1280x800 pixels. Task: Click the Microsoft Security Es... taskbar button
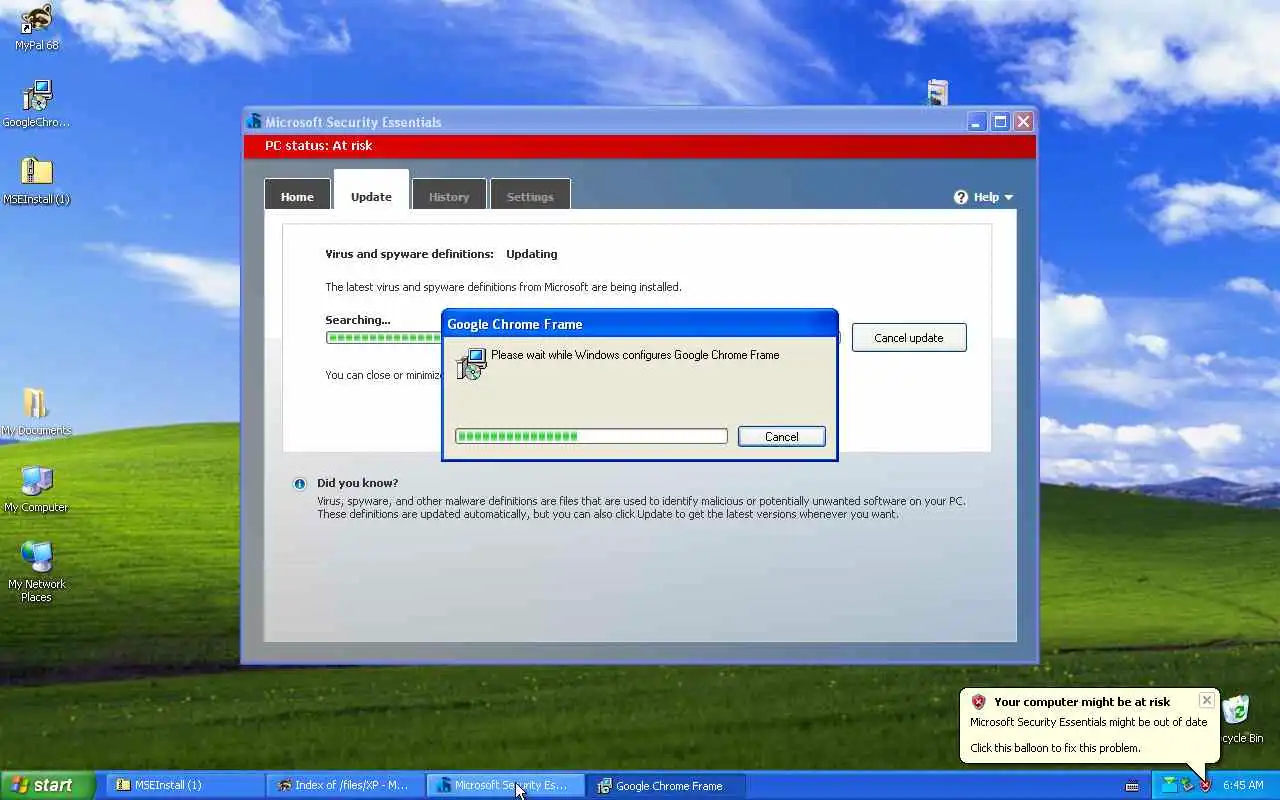[x=505, y=786]
